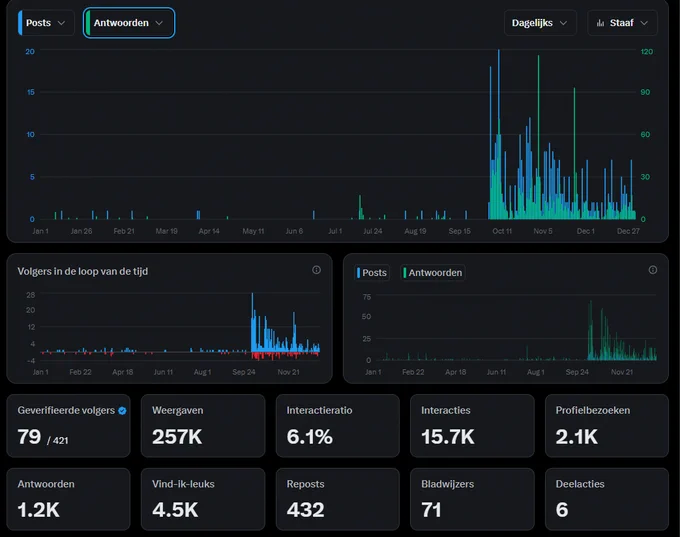Open the Posts metric dropdown
680x537 pixels.
(46, 23)
